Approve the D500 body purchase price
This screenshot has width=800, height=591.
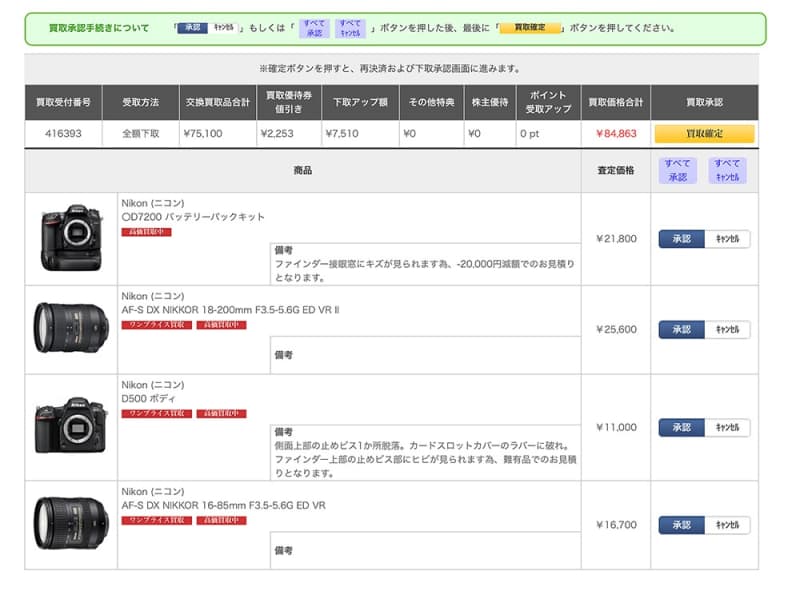pyautogui.click(x=681, y=427)
